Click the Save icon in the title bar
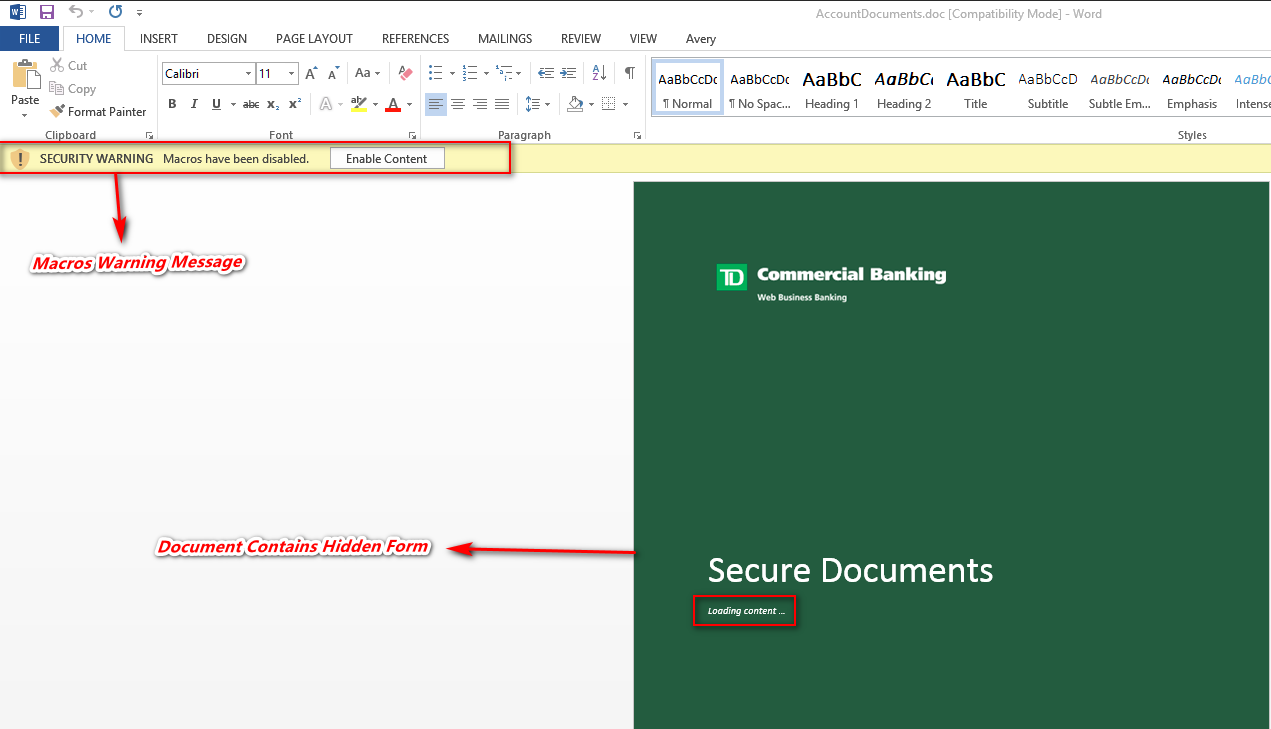The height and width of the screenshot is (729, 1271). pos(47,12)
